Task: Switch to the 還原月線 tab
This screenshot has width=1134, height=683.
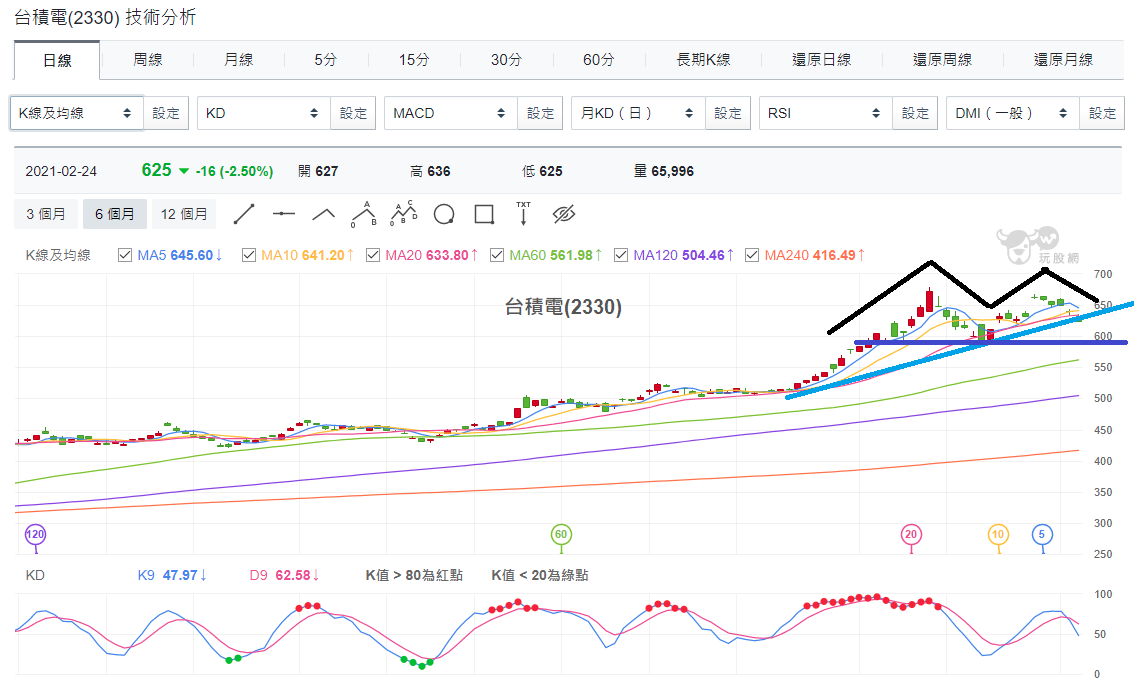Action: click(x=1063, y=60)
